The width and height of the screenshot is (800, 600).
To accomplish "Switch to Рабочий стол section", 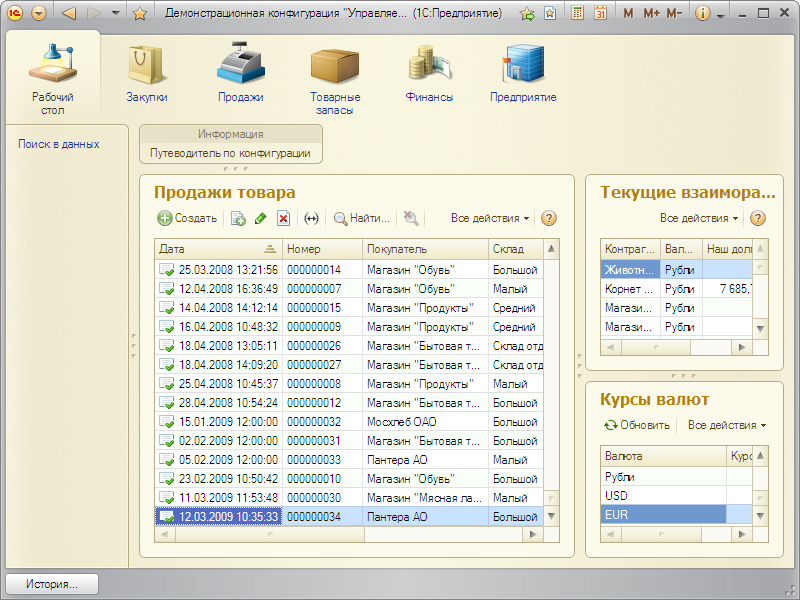I will pos(53,78).
